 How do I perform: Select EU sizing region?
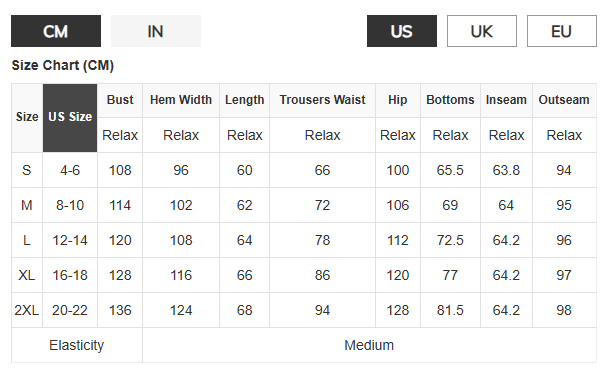coord(562,31)
